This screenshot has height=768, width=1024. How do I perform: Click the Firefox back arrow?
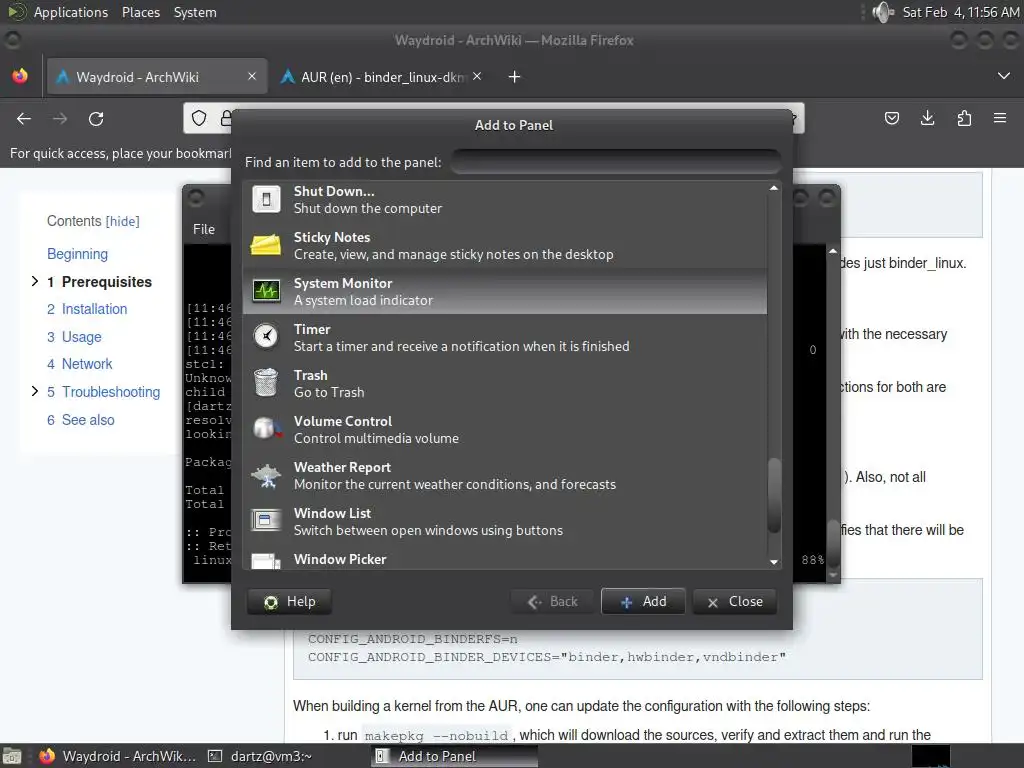[x=24, y=119]
